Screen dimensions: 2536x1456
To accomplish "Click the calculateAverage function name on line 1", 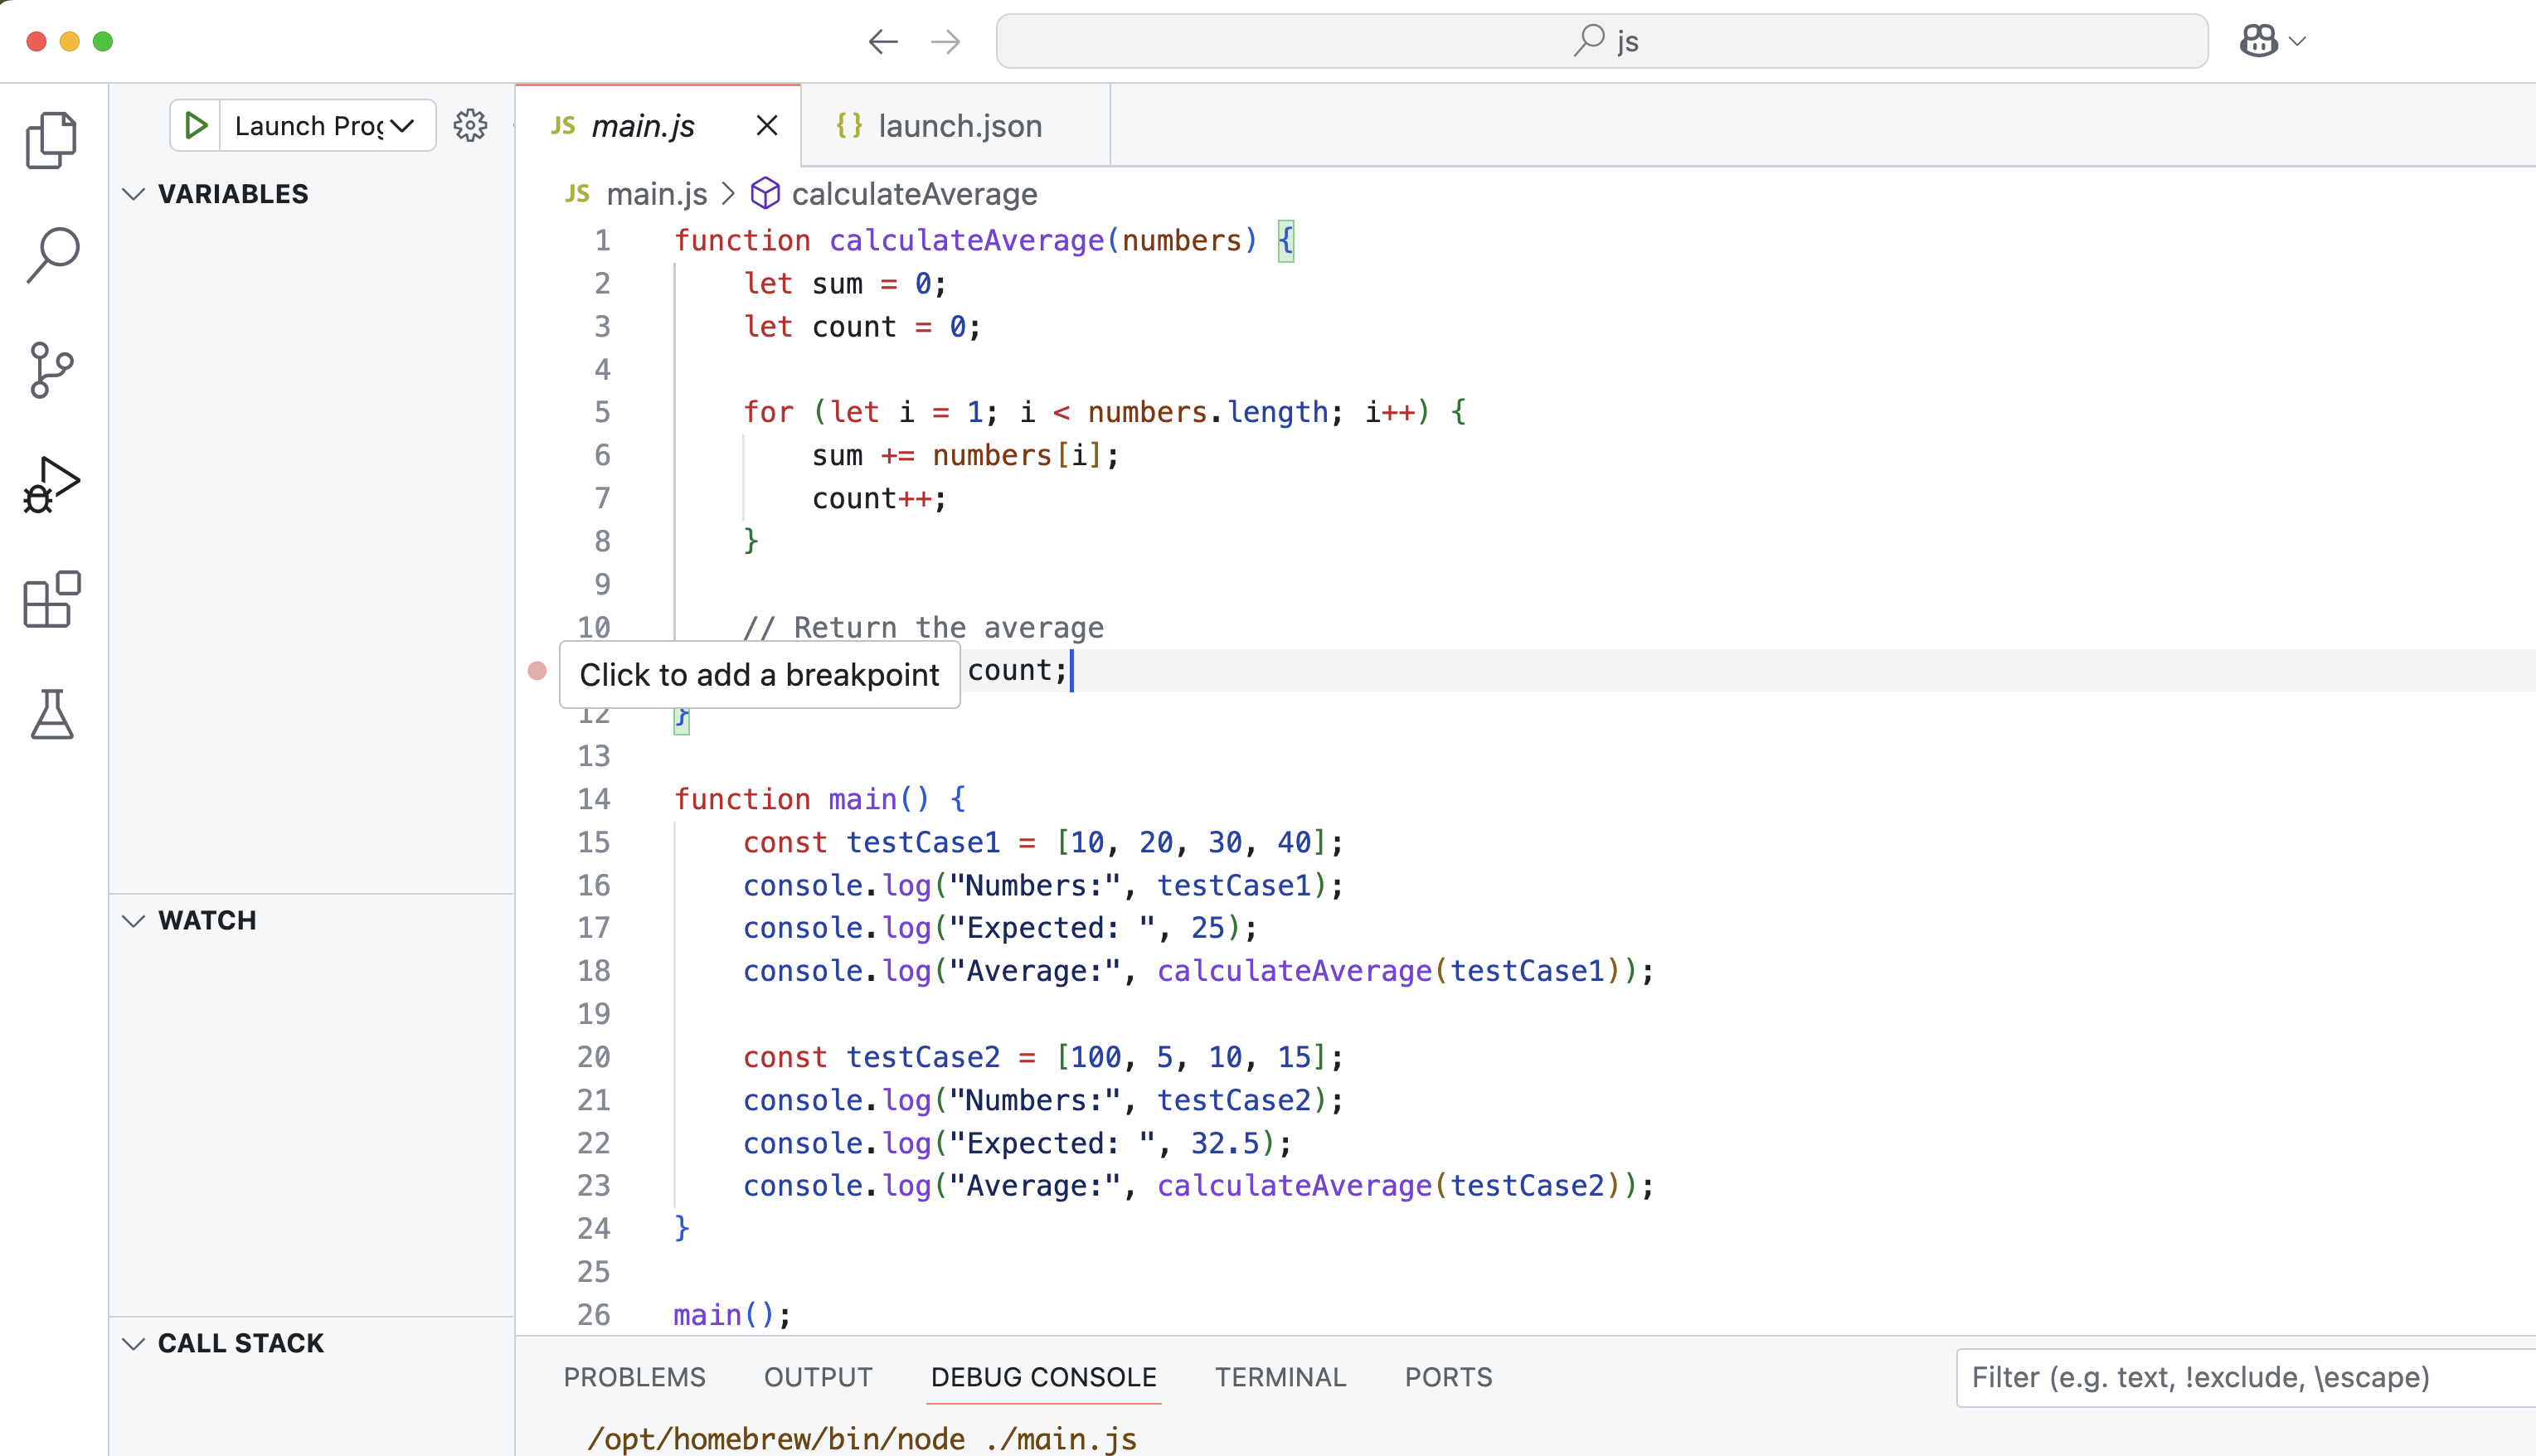I will coord(965,240).
